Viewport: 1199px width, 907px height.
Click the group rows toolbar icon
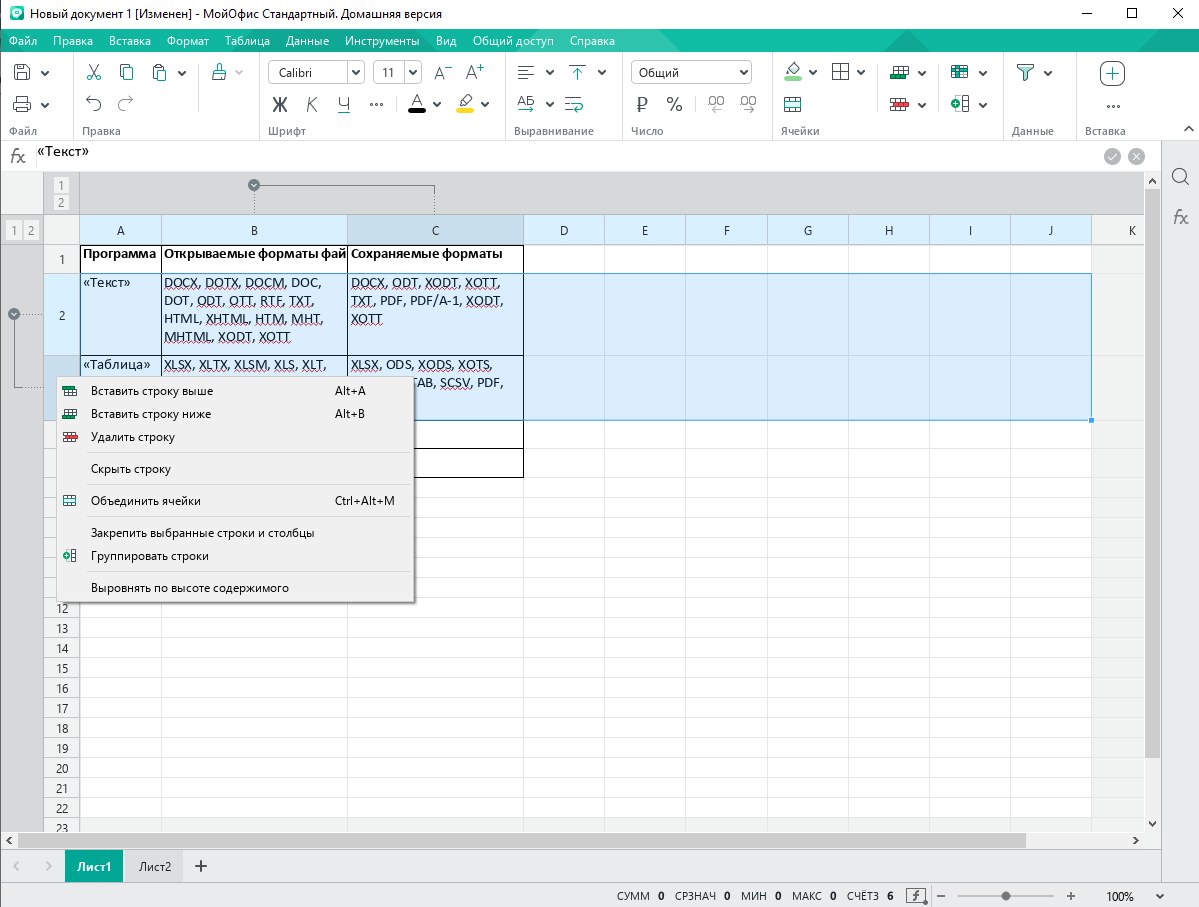(x=960, y=105)
